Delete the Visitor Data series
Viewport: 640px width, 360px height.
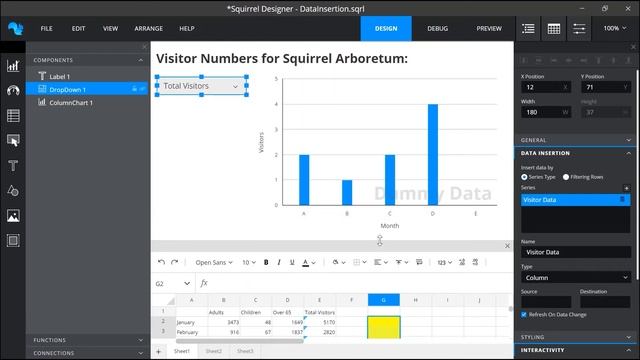622,200
